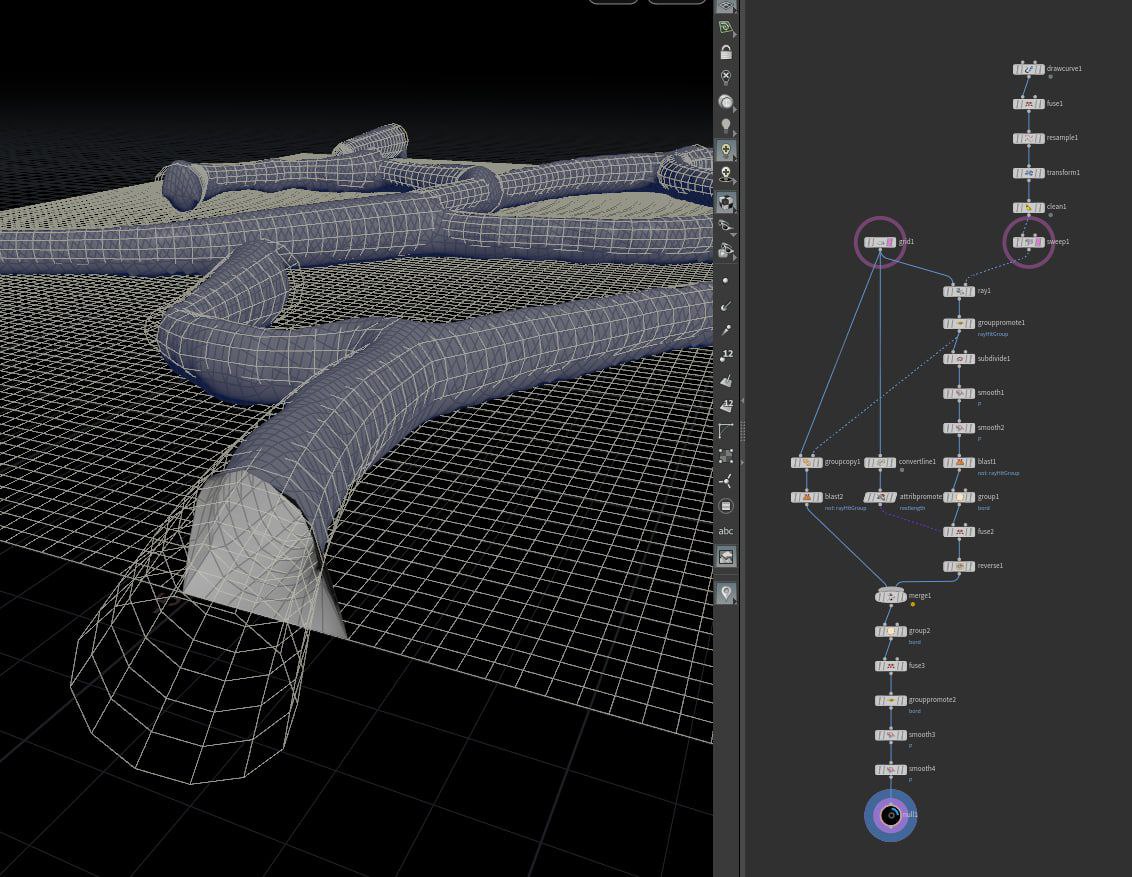Select the reverse1 node
This screenshot has width=1132, height=877.
pyautogui.click(x=959, y=567)
